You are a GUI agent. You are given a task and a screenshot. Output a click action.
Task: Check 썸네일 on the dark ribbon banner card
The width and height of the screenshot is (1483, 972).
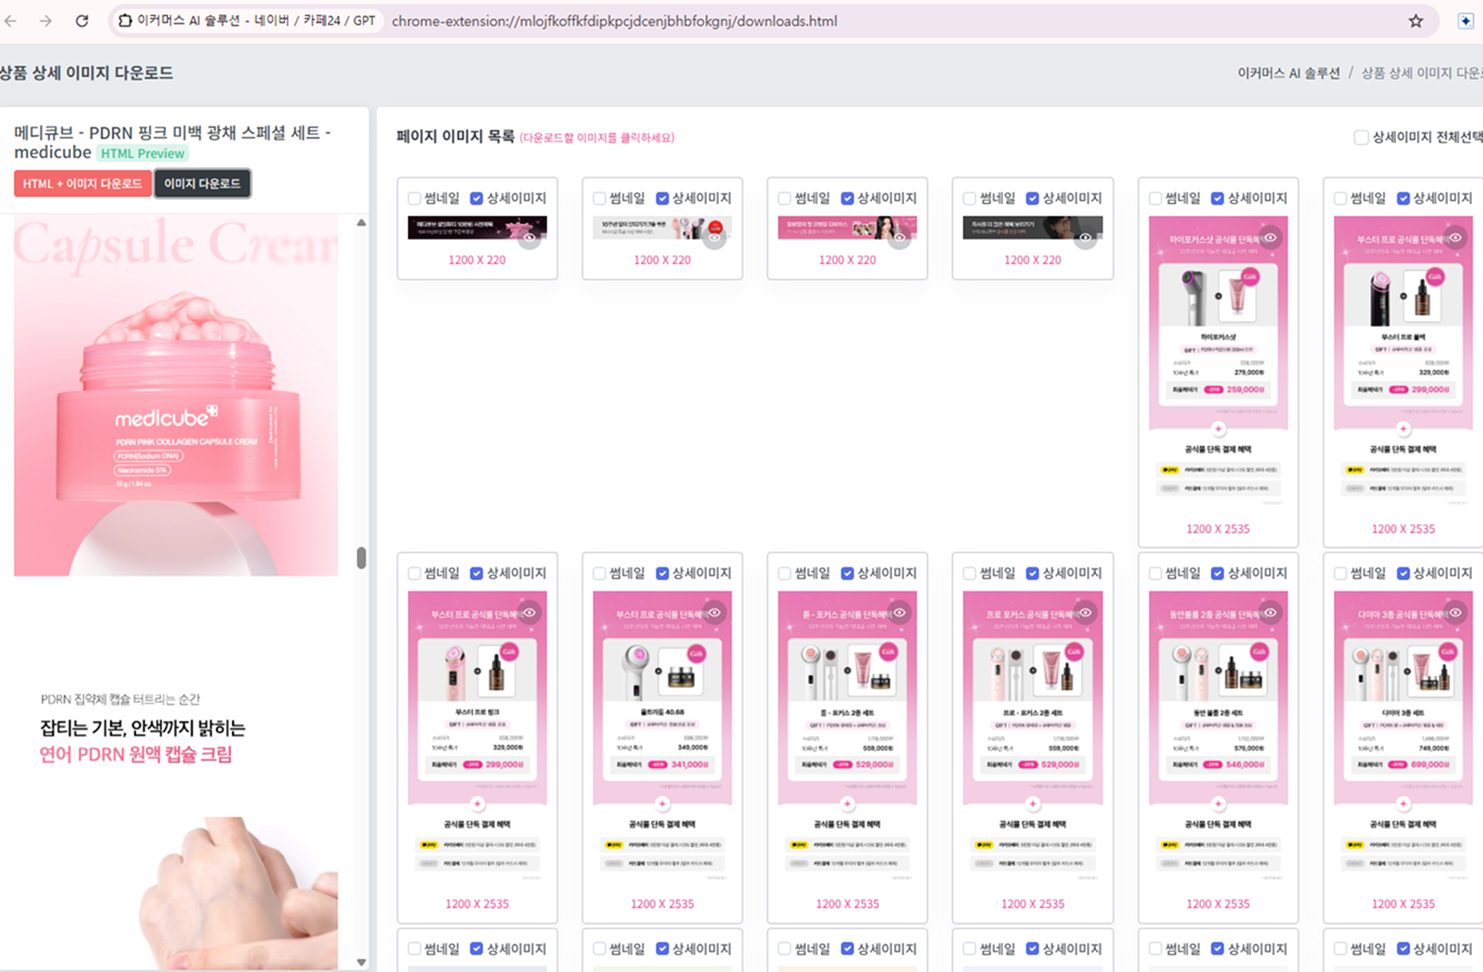414,198
